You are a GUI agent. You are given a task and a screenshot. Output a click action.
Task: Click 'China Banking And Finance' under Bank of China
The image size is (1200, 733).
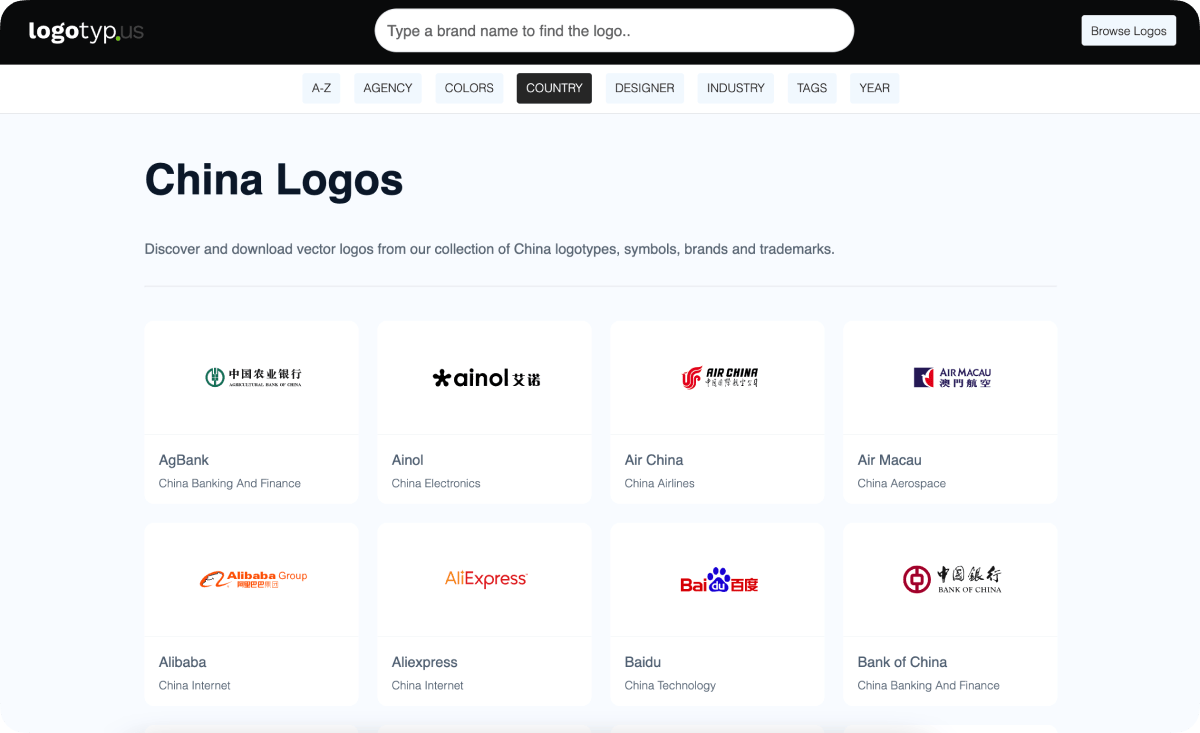click(x=929, y=685)
